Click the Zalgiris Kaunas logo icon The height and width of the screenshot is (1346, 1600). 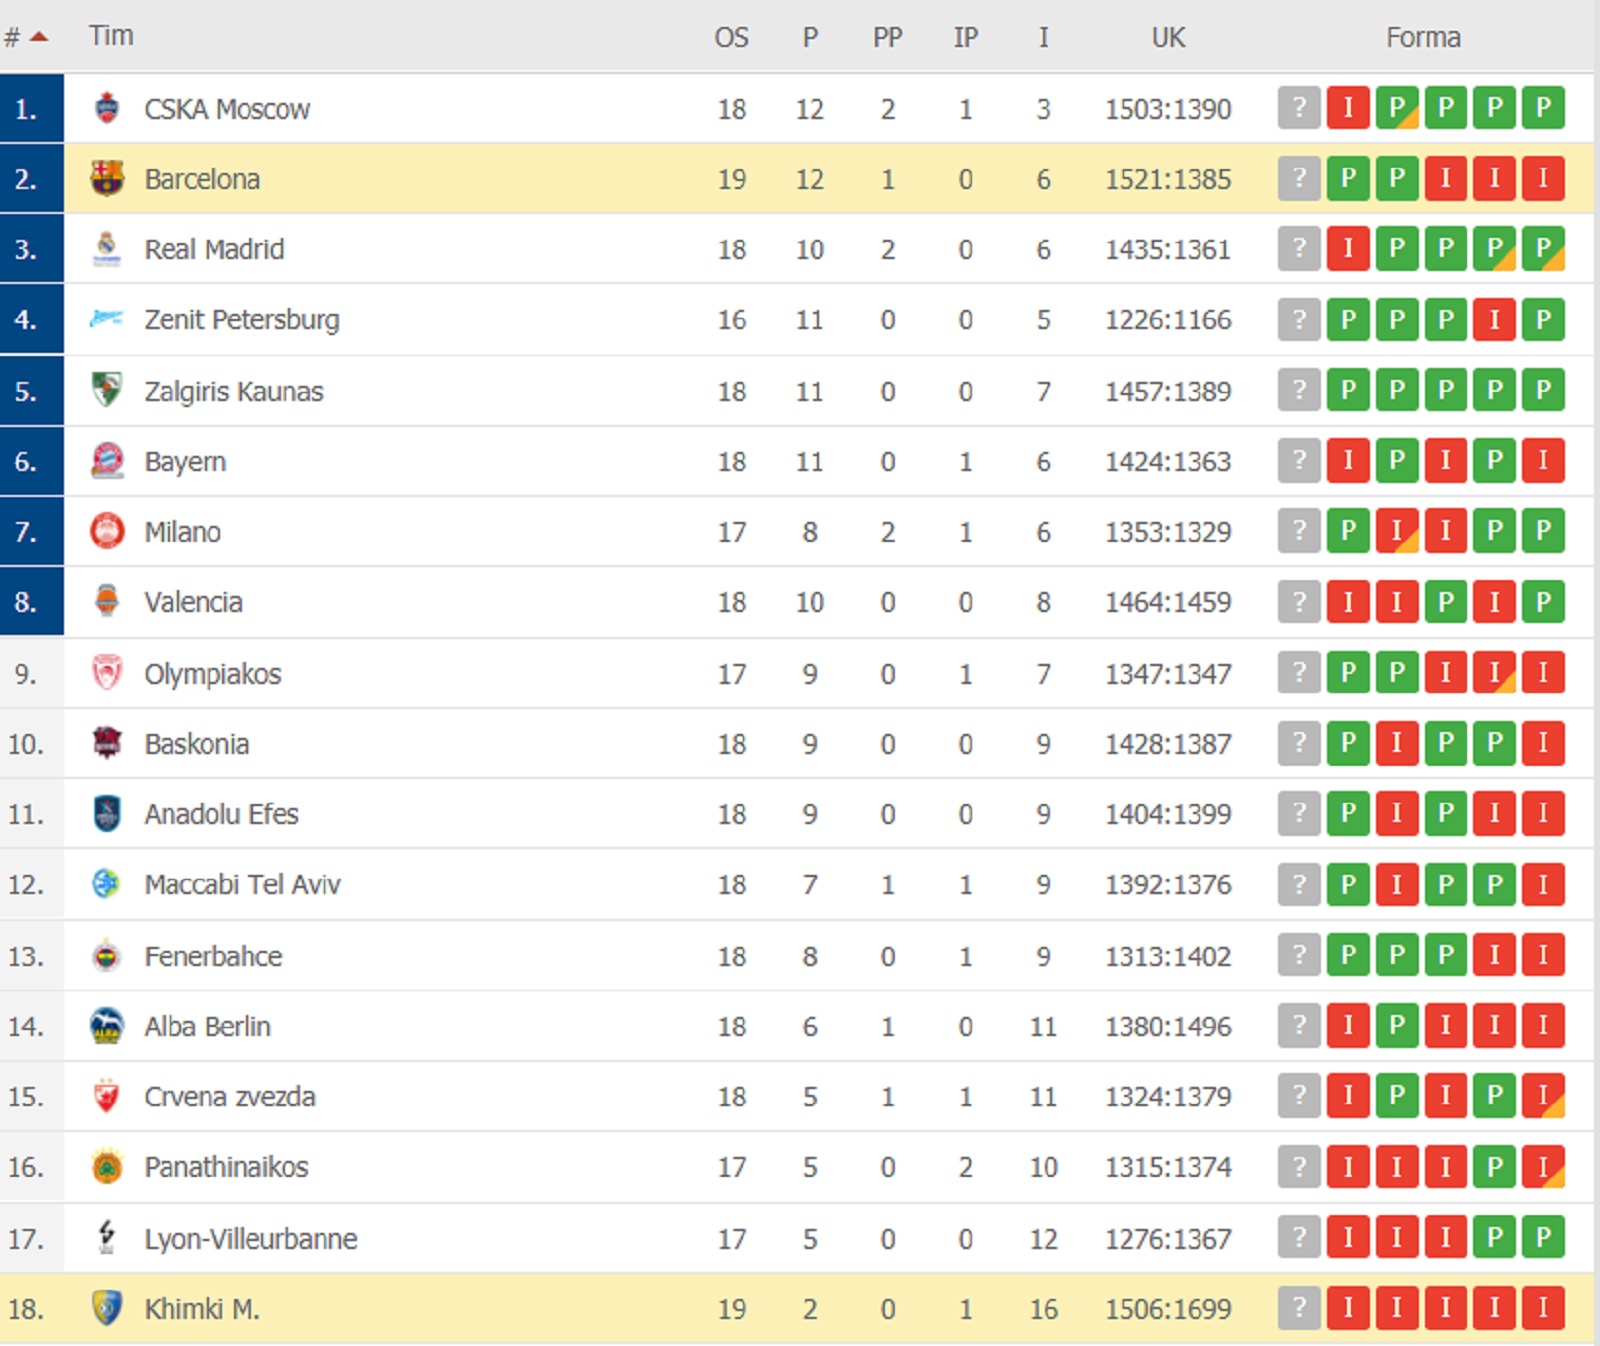tap(107, 390)
